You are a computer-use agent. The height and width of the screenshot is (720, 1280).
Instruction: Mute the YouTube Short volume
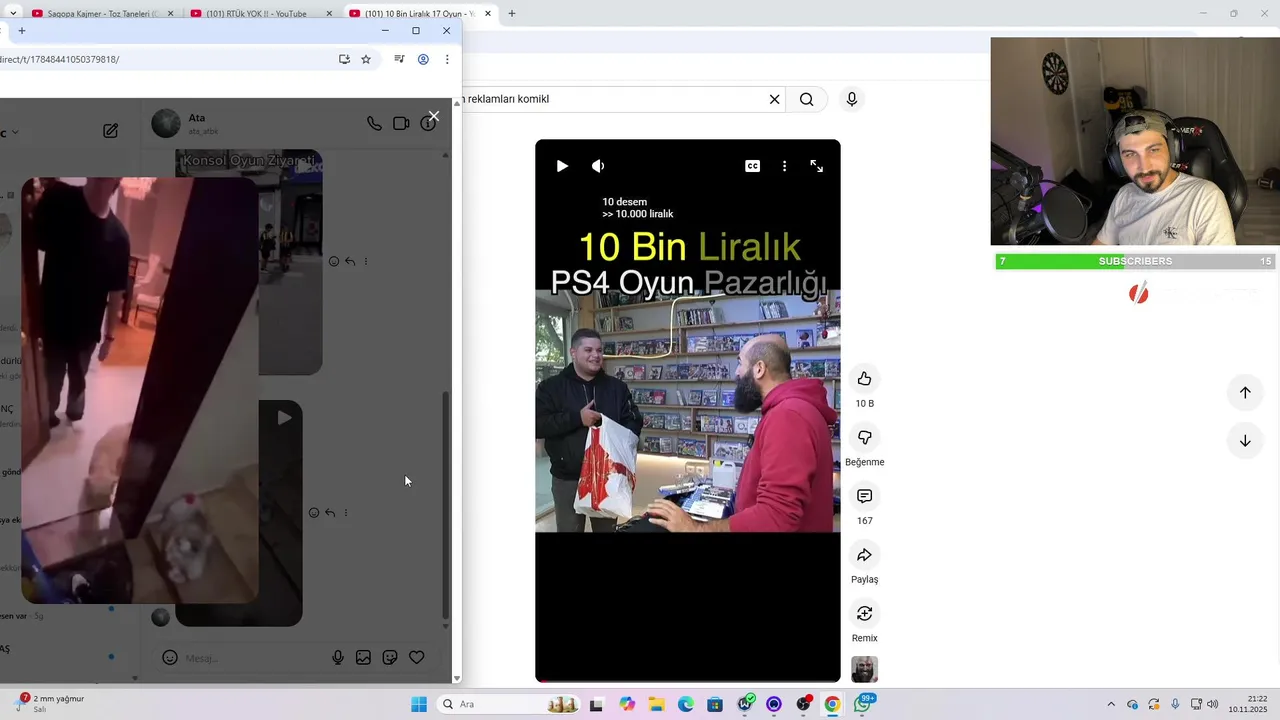tap(598, 166)
